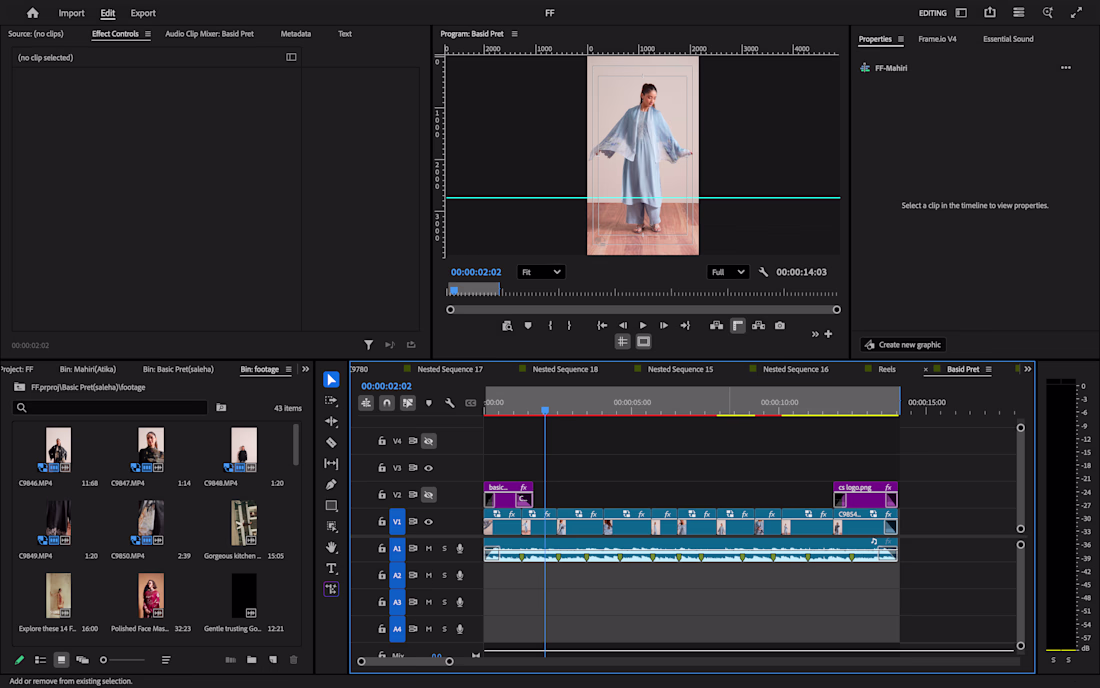Open Quick Export share icon
The height and width of the screenshot is (688, 1100).
[x=990, y=13]
